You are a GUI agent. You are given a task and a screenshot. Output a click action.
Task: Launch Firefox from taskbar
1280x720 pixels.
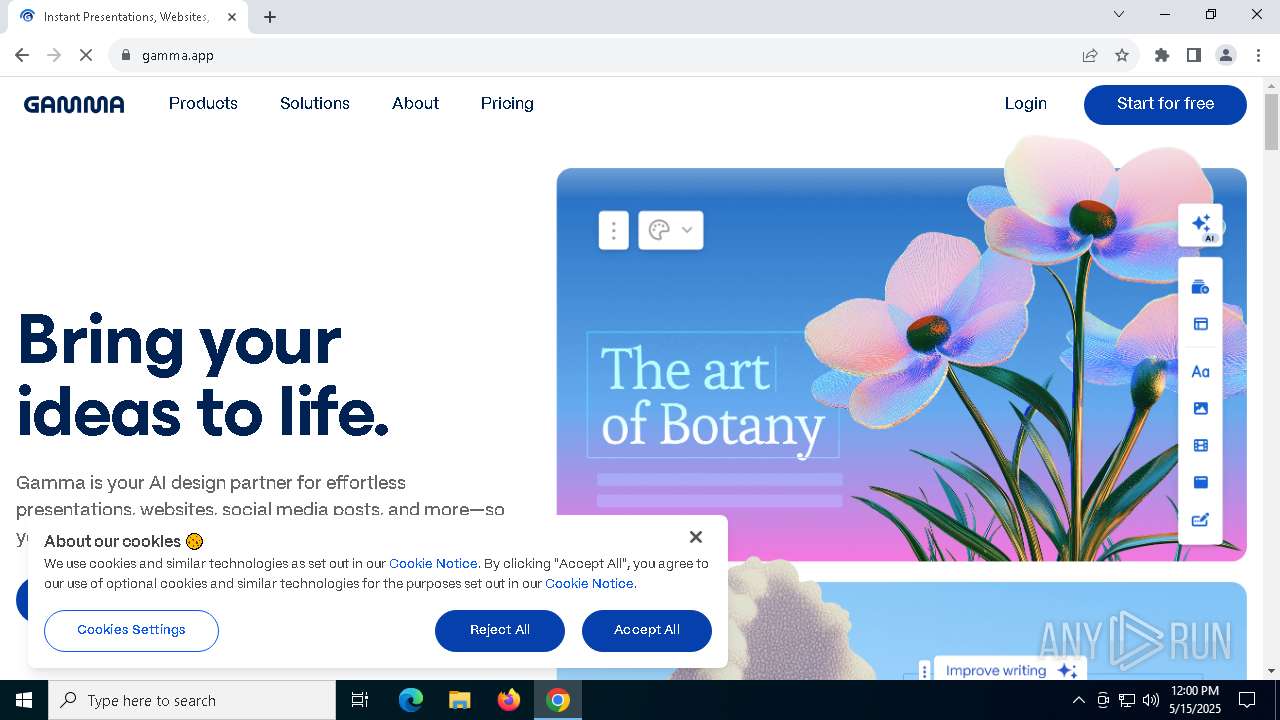click(x=509, y=700)
